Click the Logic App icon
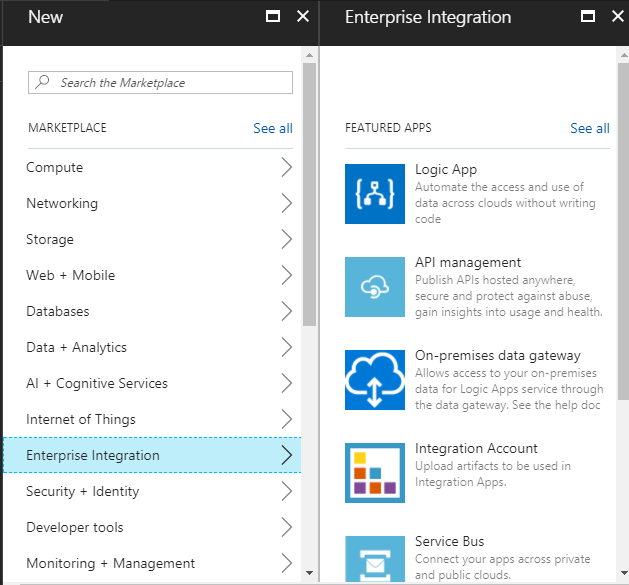629x585 pixels. tap(375, 194)
